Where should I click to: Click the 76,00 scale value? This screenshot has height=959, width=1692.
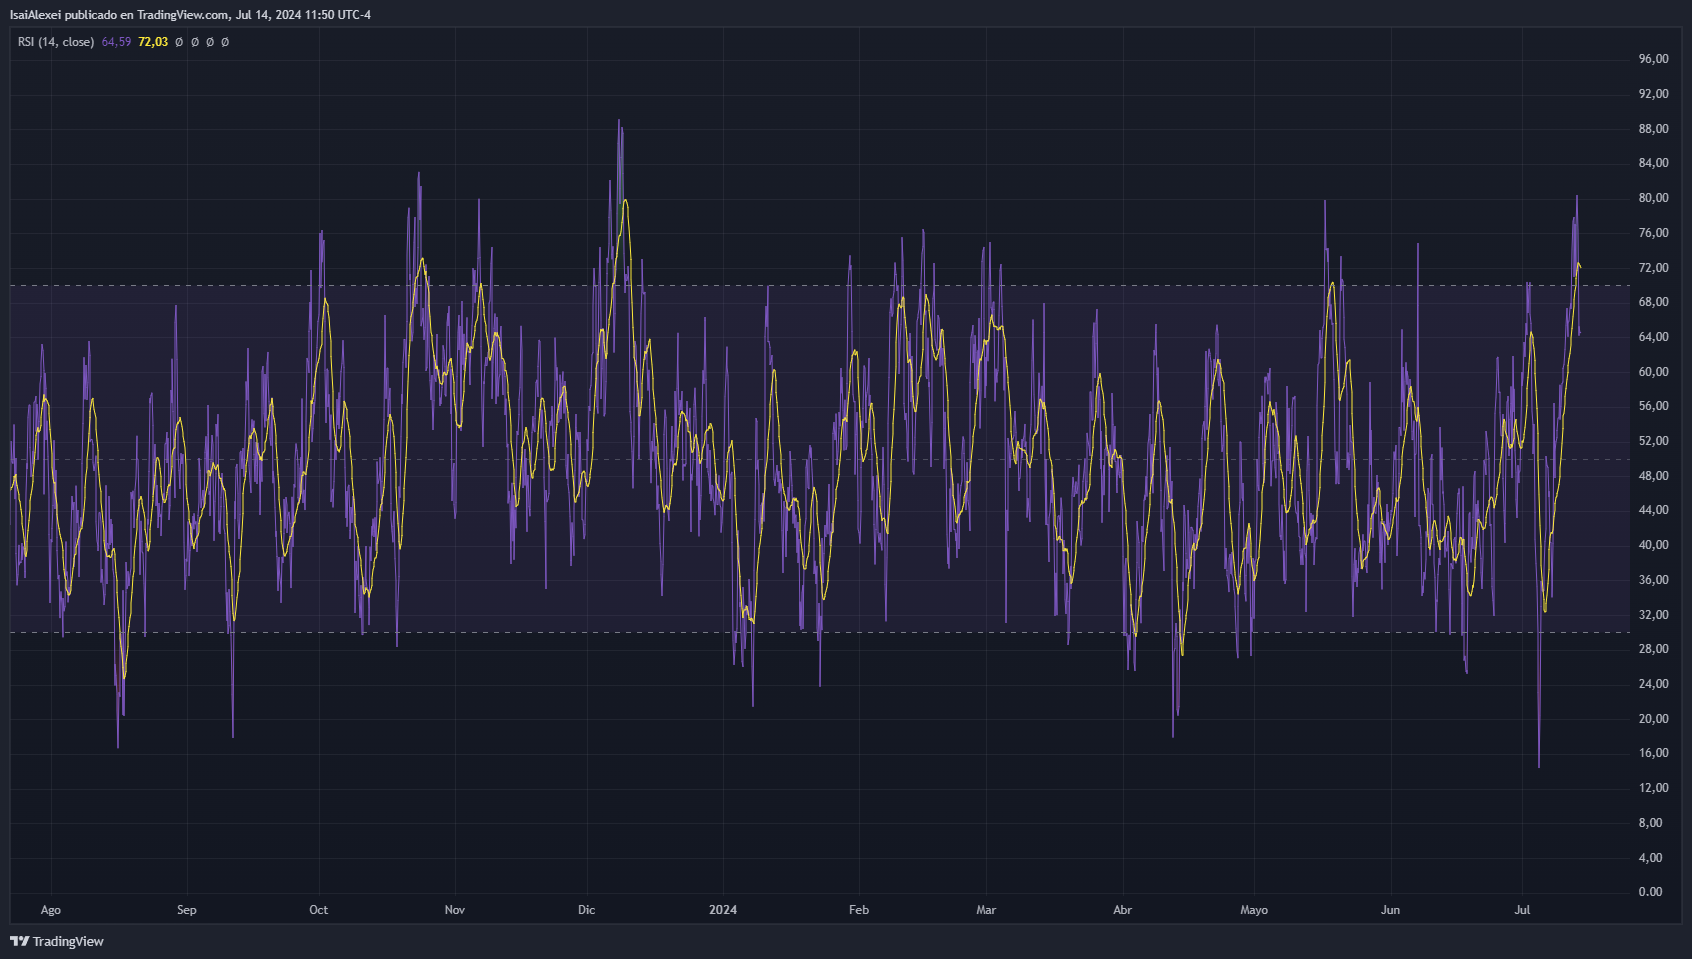pyautogui.click(x=1654, y=233)
